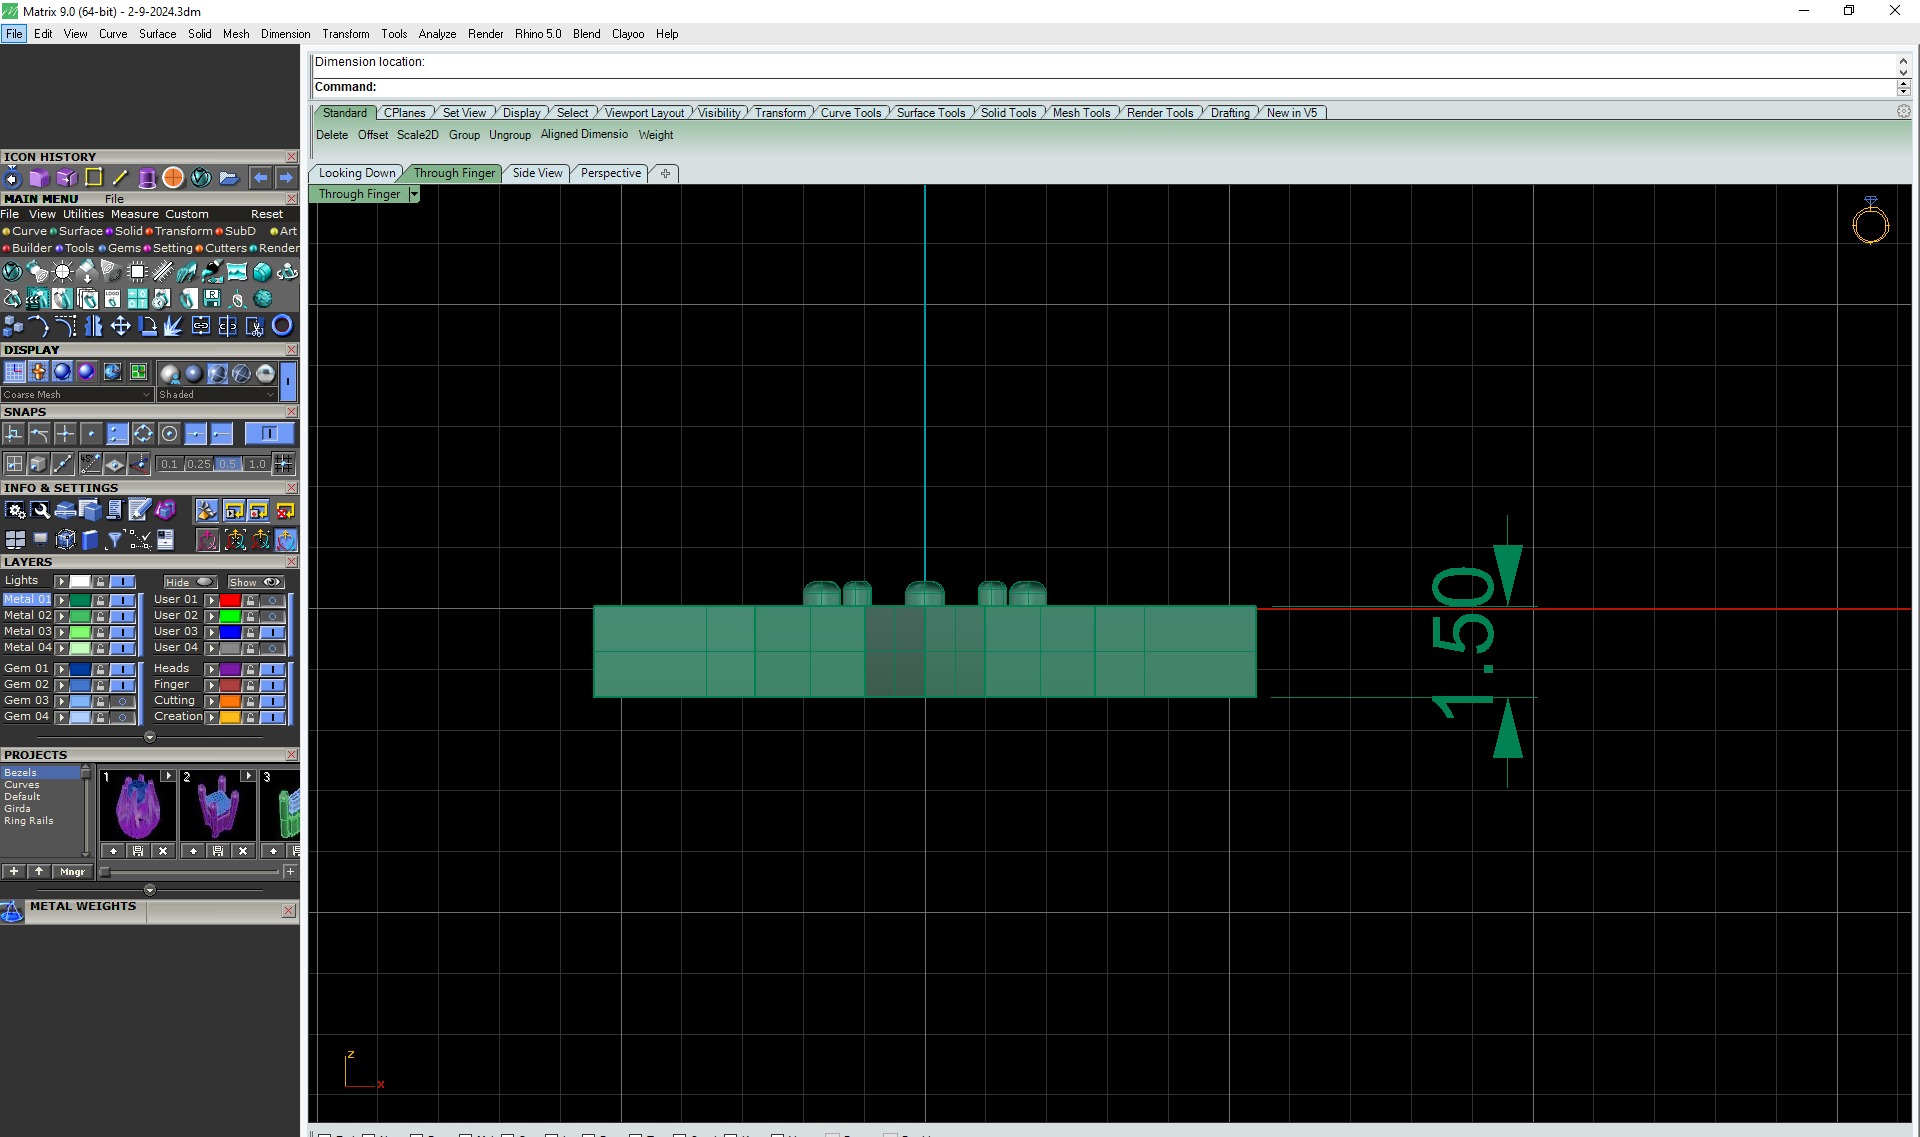
Task: Open settings gears icon in Info & Settings
Action: pos(15,511)
